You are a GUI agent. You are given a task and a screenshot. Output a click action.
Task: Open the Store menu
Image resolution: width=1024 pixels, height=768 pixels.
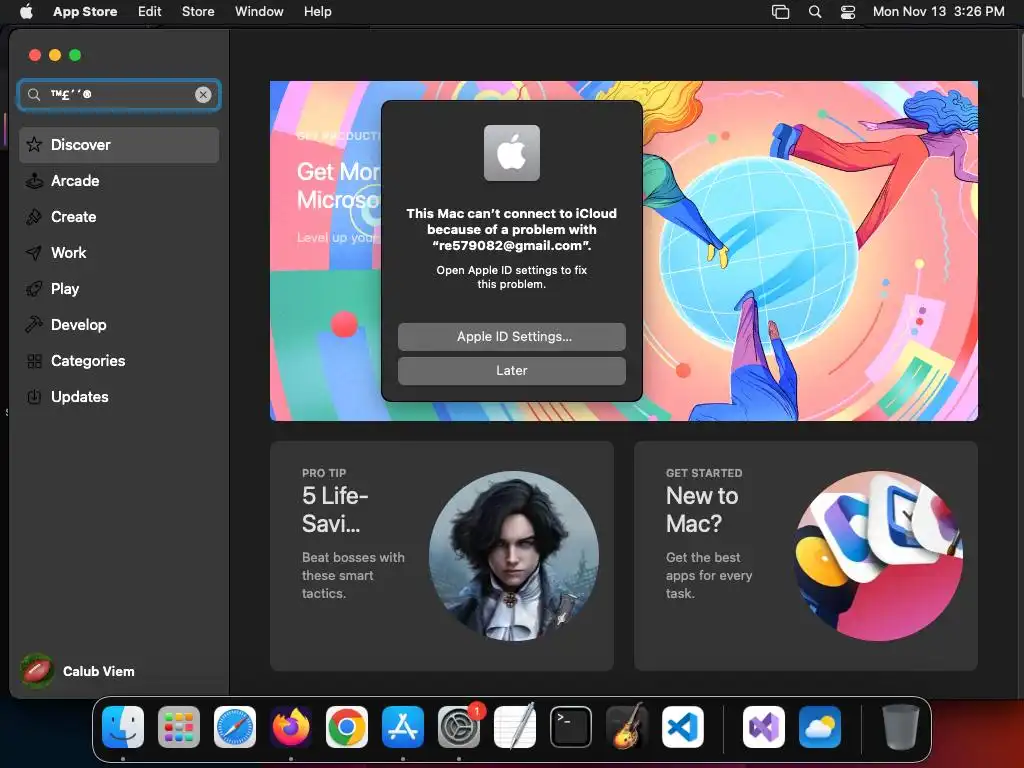coord(198,11)
